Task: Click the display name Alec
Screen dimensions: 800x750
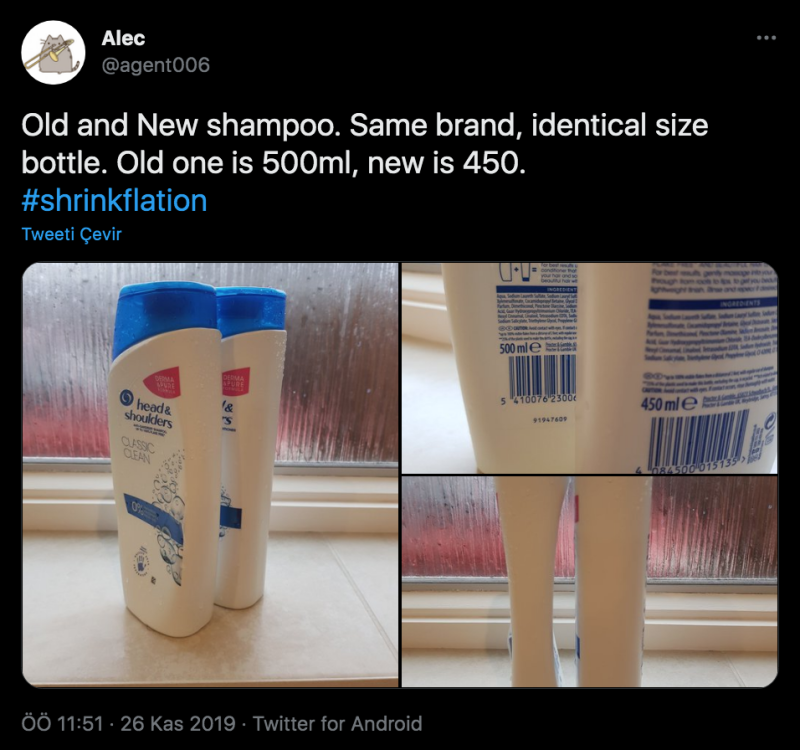Action: coord(123,38)
